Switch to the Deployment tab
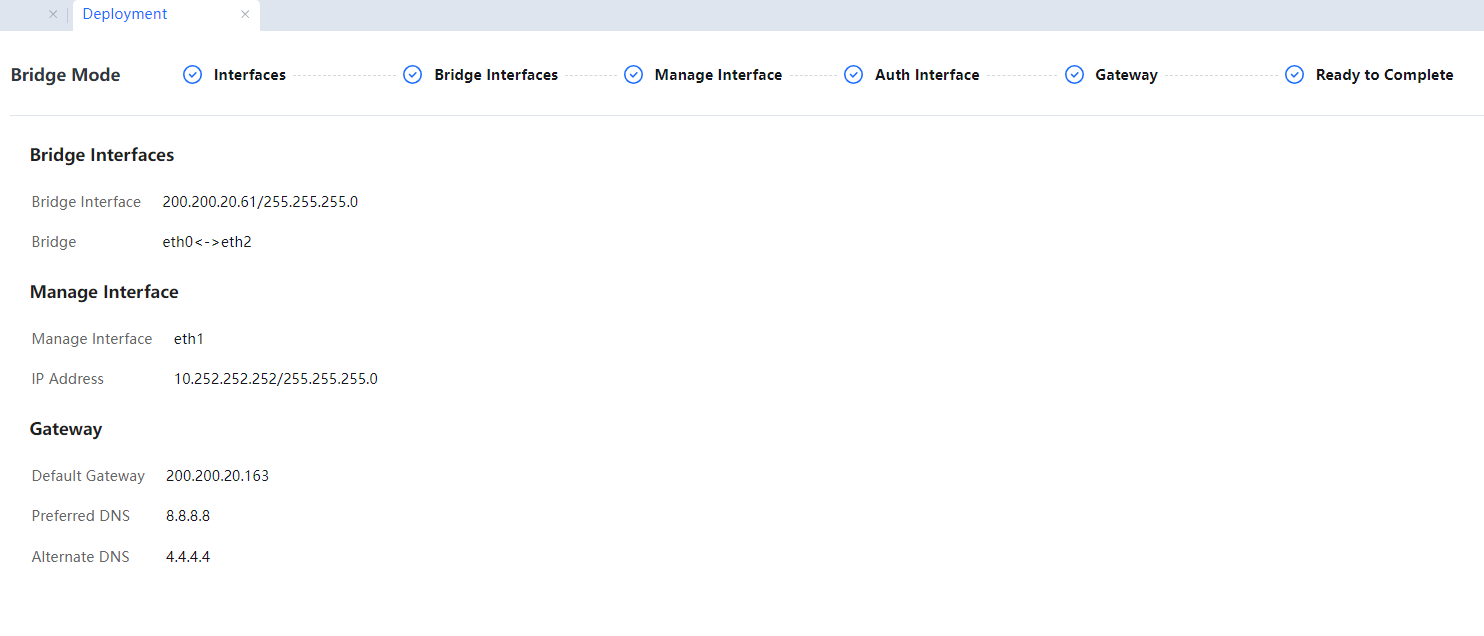 pos(125,14)
